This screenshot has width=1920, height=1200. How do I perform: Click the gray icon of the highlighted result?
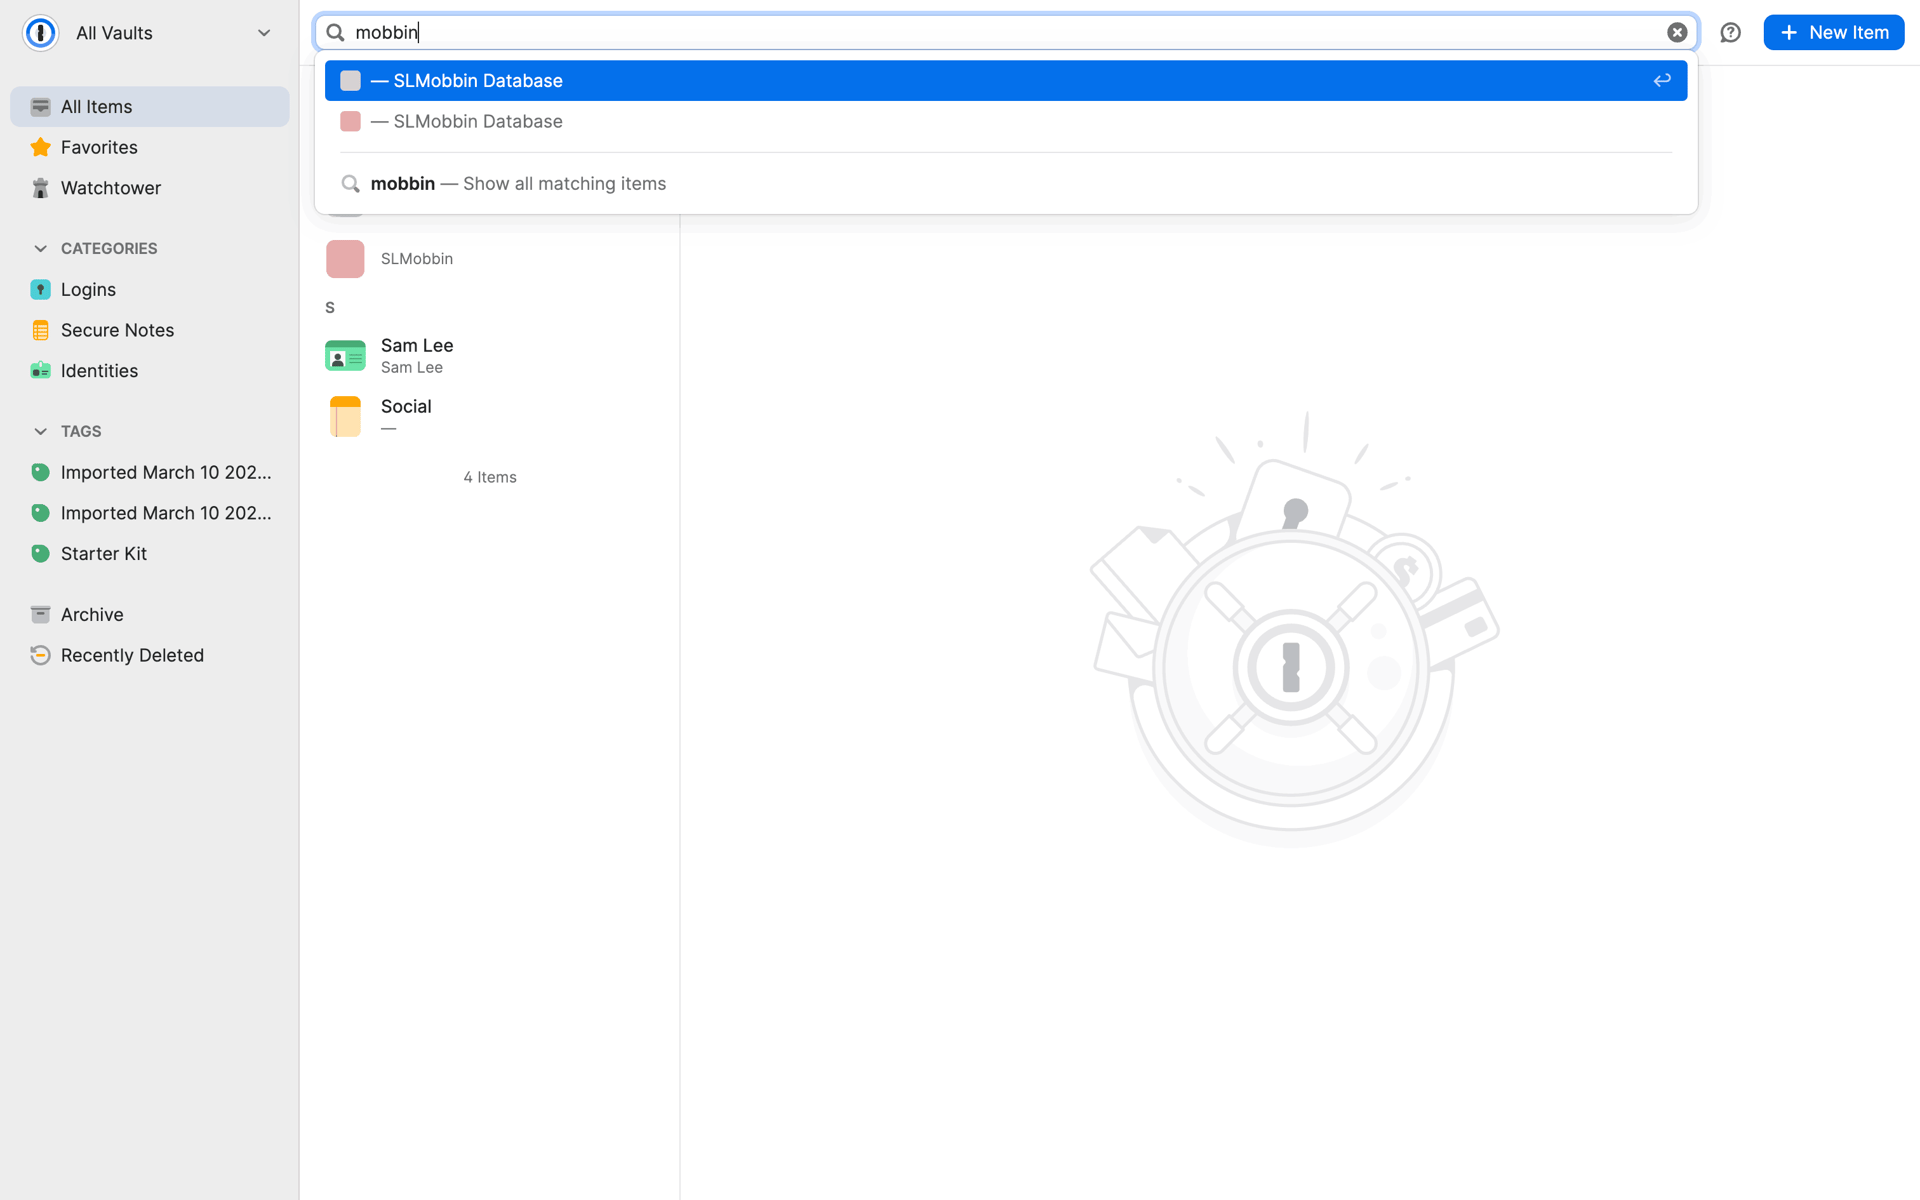click(350, 81)
